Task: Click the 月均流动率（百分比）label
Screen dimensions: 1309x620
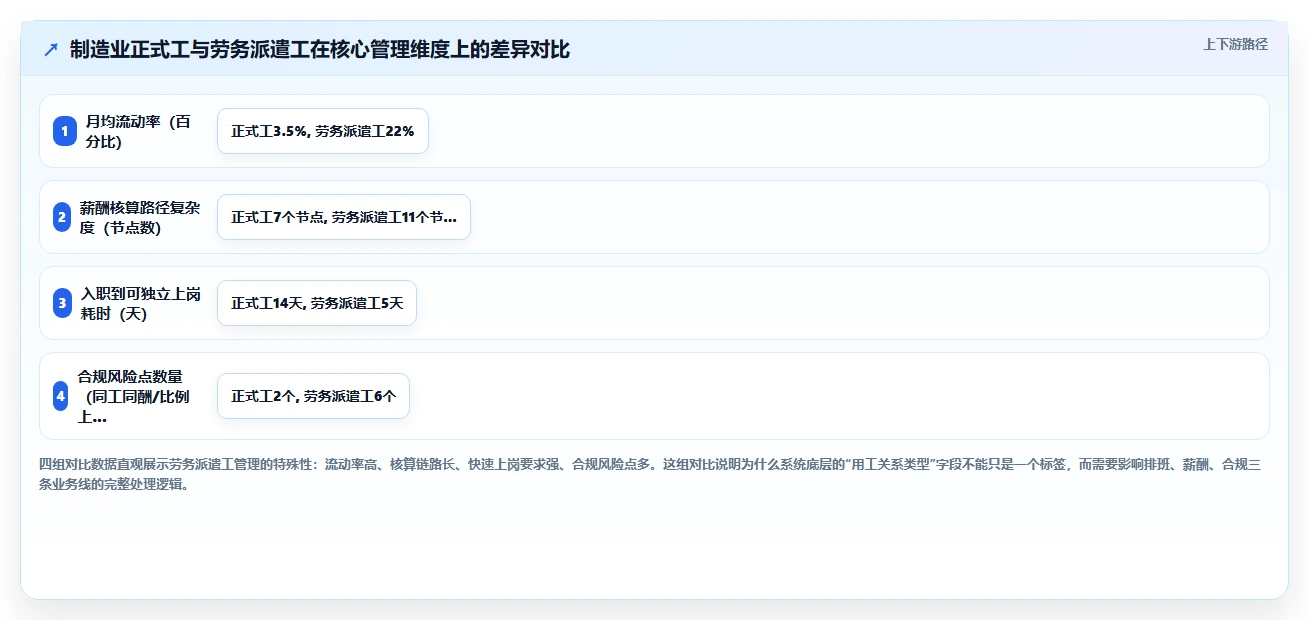Action: pyautogui.click(x=139, y=131)
